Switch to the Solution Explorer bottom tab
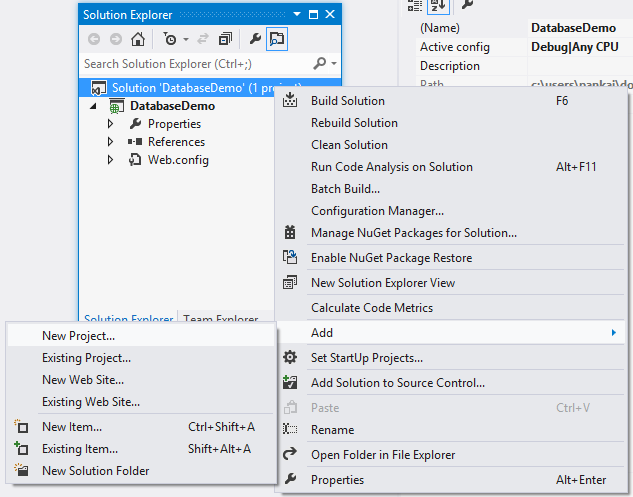The image size is (633, 497). (x=128, y=317)
